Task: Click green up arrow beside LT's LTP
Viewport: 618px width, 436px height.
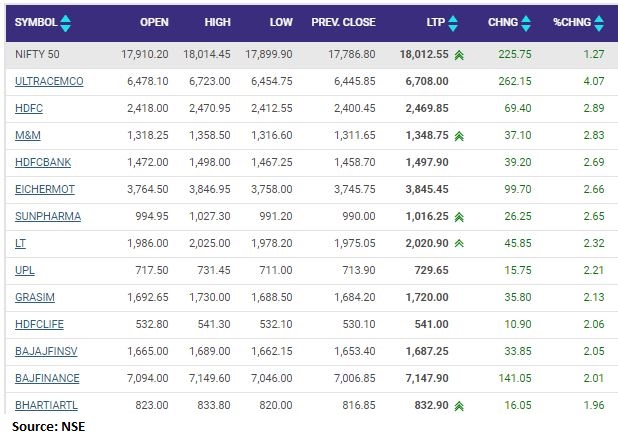Action: coord(458,243)
